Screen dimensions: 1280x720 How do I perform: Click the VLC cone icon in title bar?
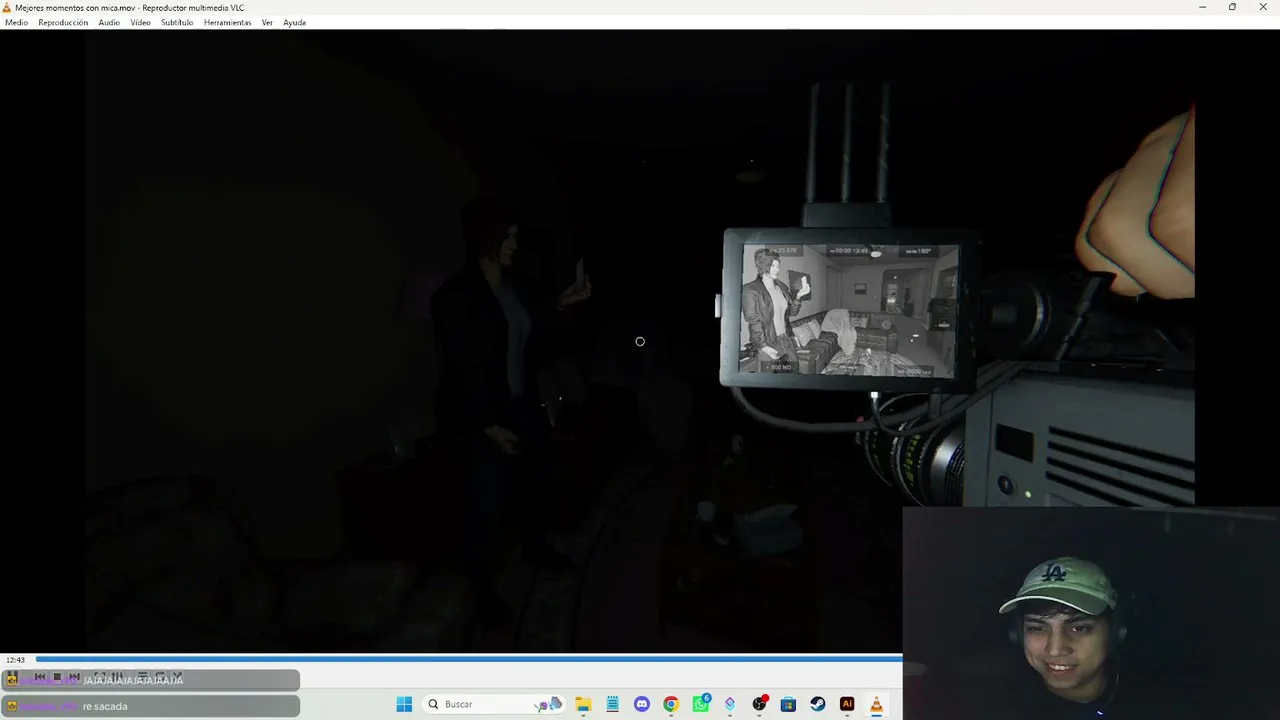(7, 7)
